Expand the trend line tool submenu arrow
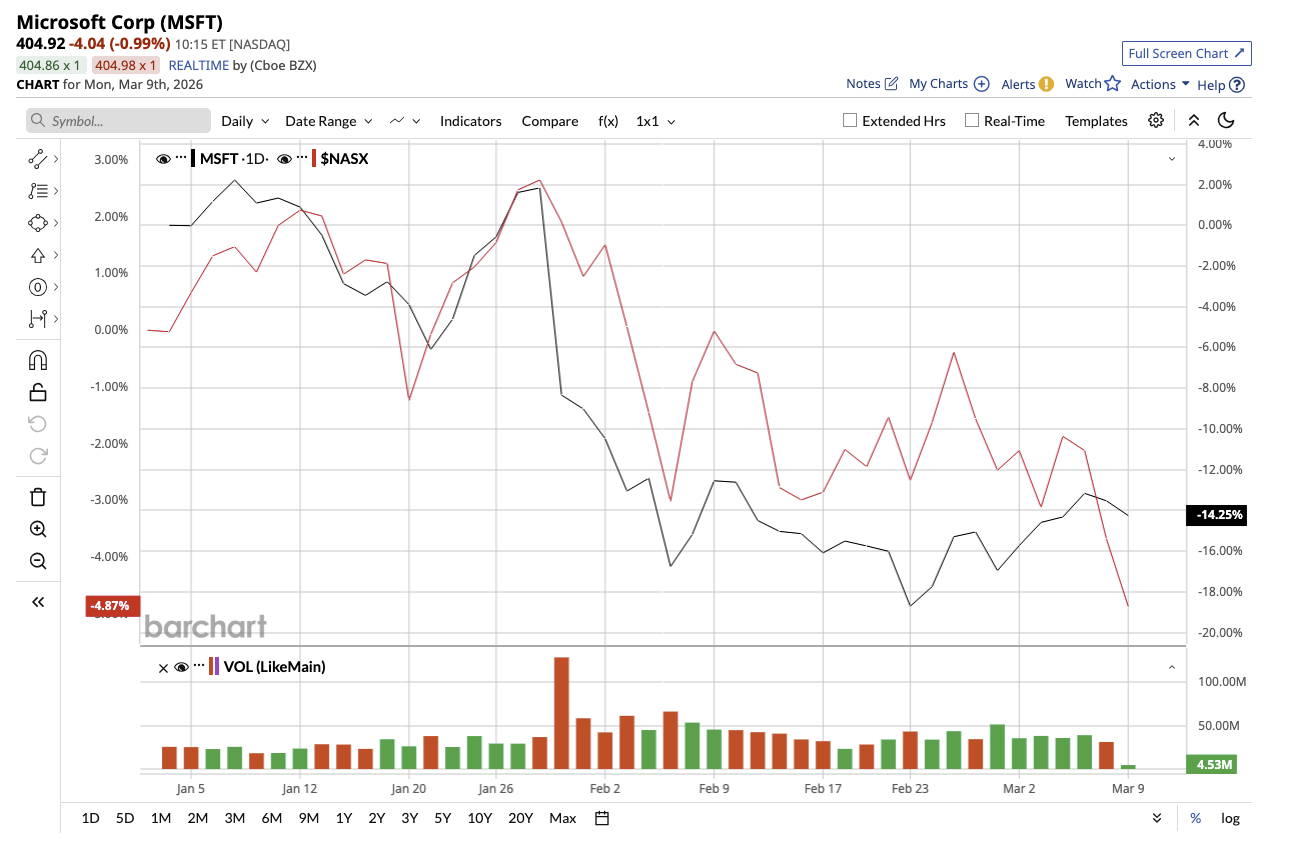Image resolution: width=1304 pixels, height=868 pixels. (x=56, y=158)
